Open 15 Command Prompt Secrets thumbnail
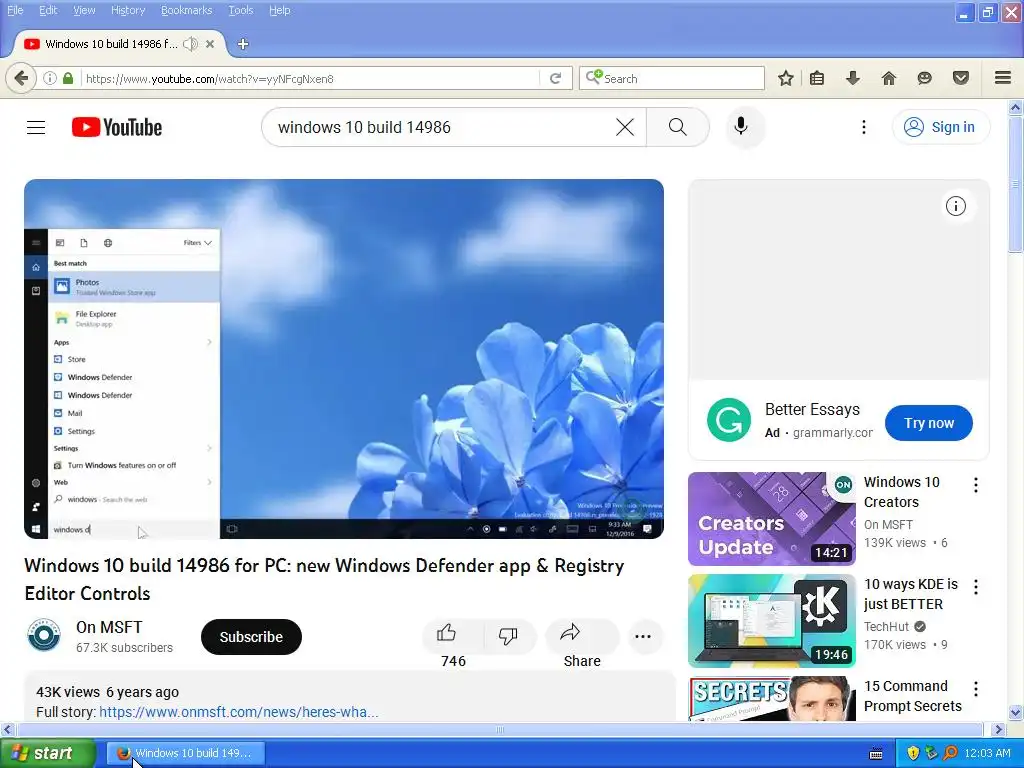The height and width of the screenshot is (768, 1024). [772, 698]
